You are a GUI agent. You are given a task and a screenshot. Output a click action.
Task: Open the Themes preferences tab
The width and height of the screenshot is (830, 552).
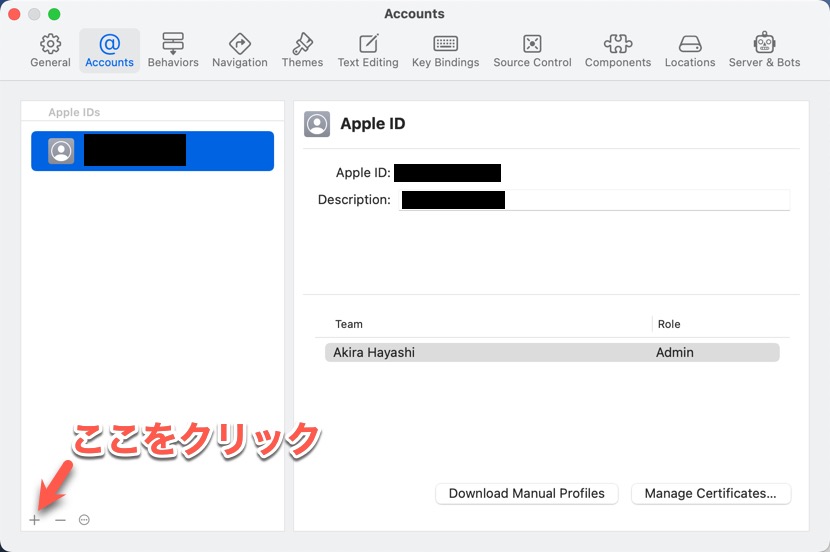click(302, 51)
